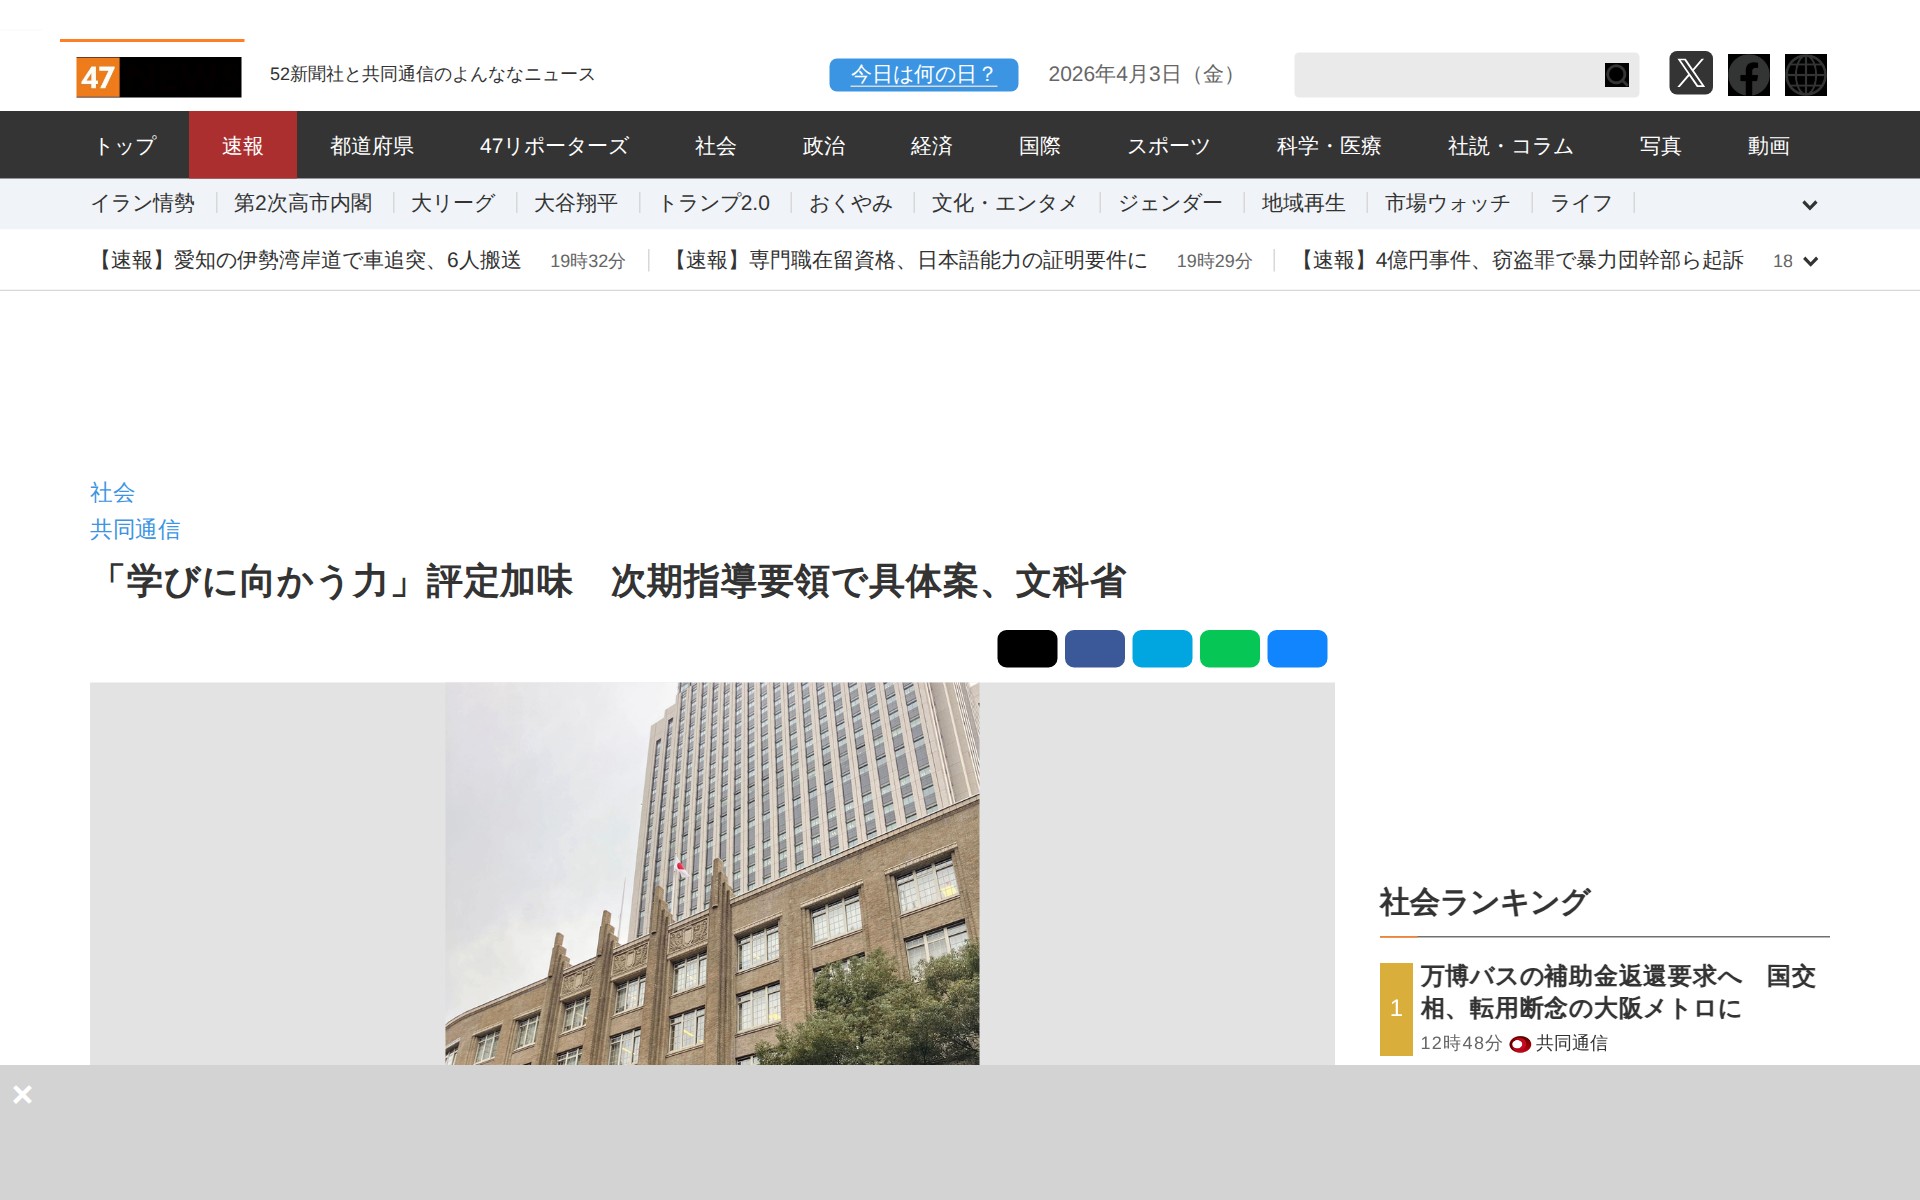
Task: Click the 47NEWS site logo
Action: (158, 77)
